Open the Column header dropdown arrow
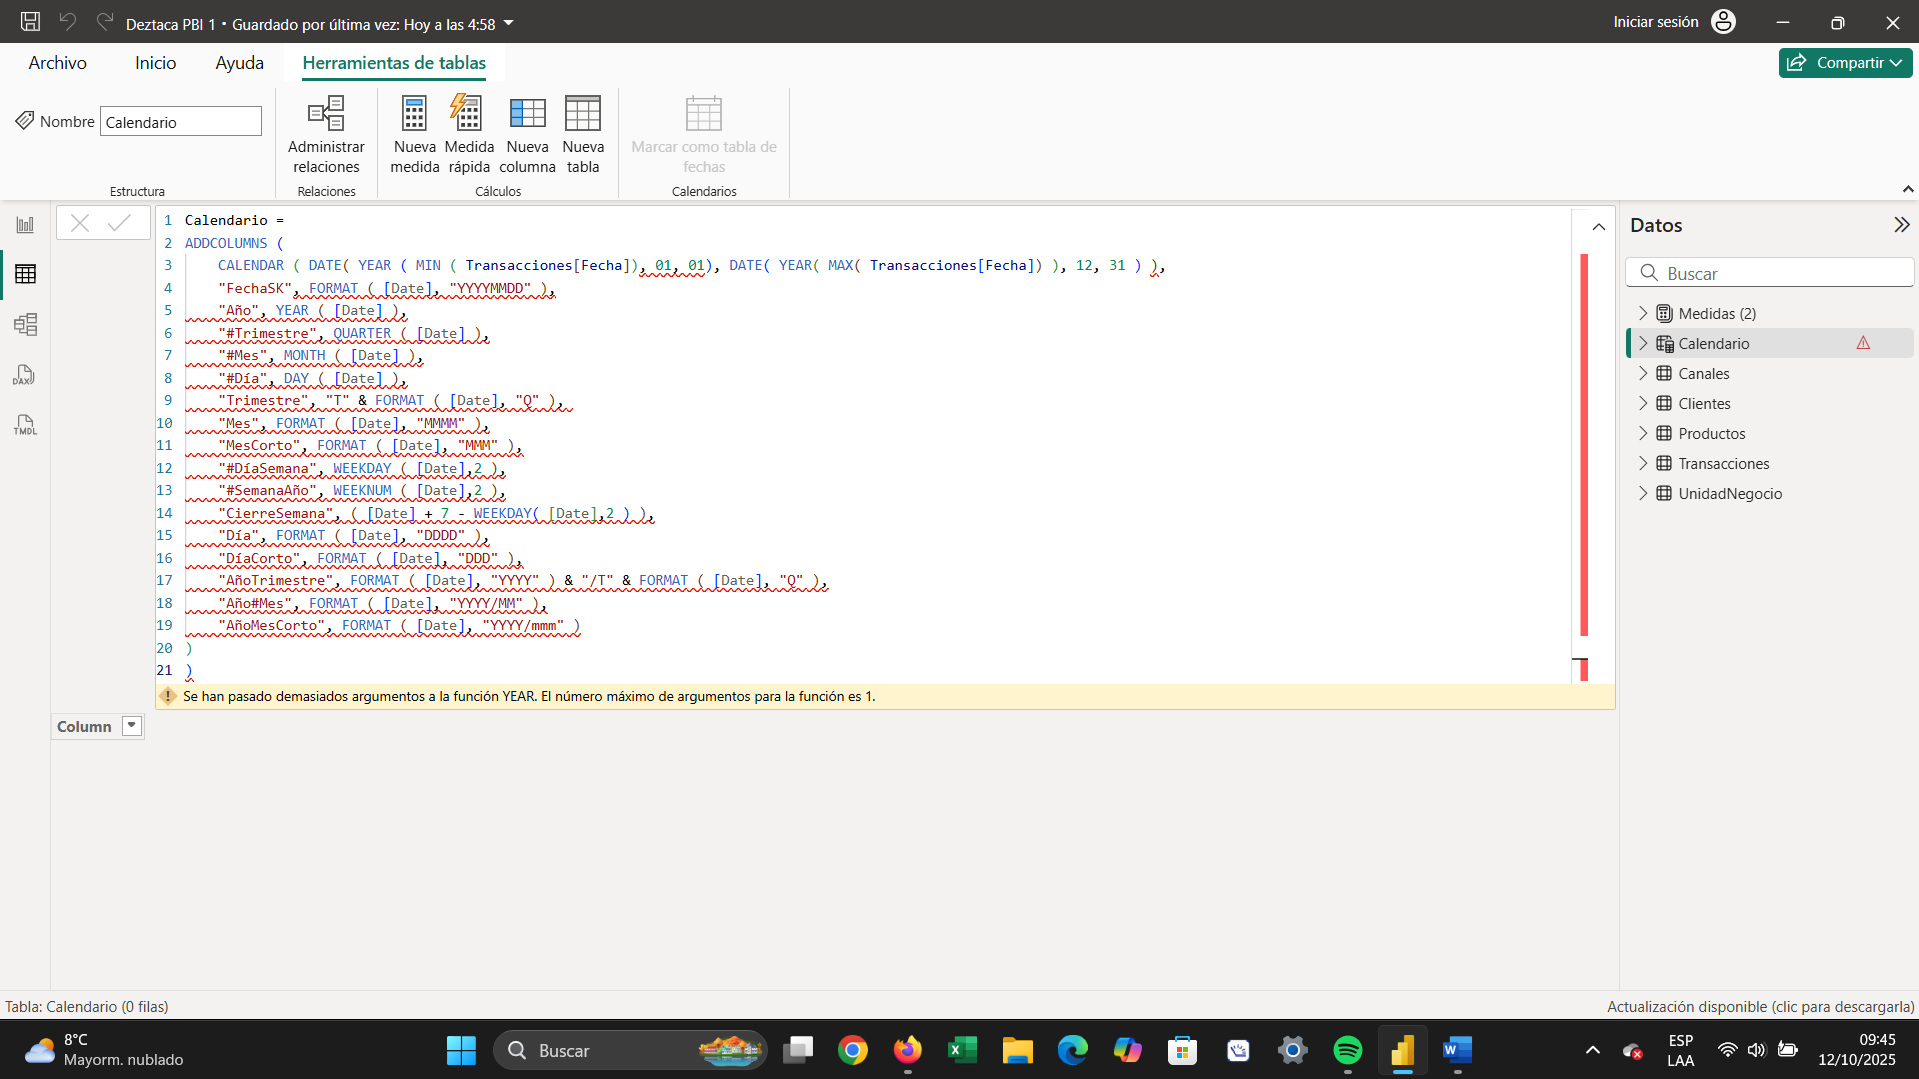Viewport: 1919px width, 1079px height. pyautogui.click(x=131, y=726)
